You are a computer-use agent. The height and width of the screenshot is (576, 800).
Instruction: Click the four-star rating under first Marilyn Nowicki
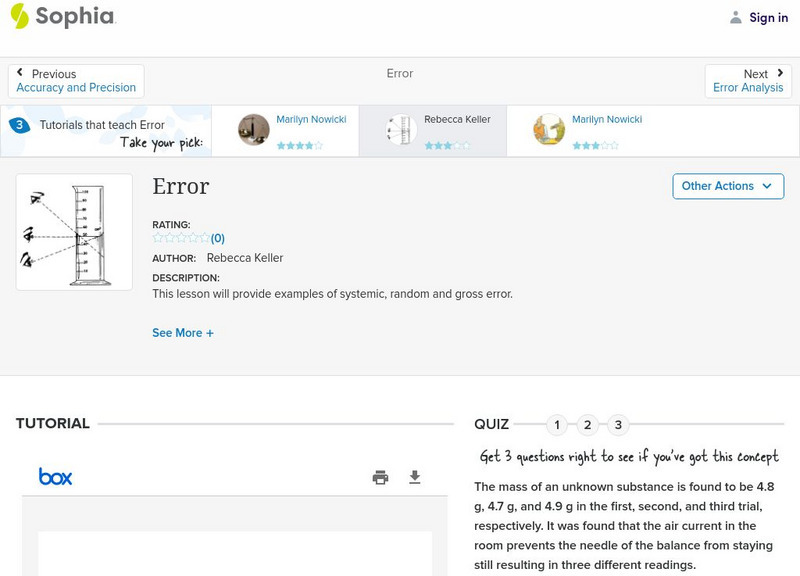pyautogui.click(x=299, y=145)
